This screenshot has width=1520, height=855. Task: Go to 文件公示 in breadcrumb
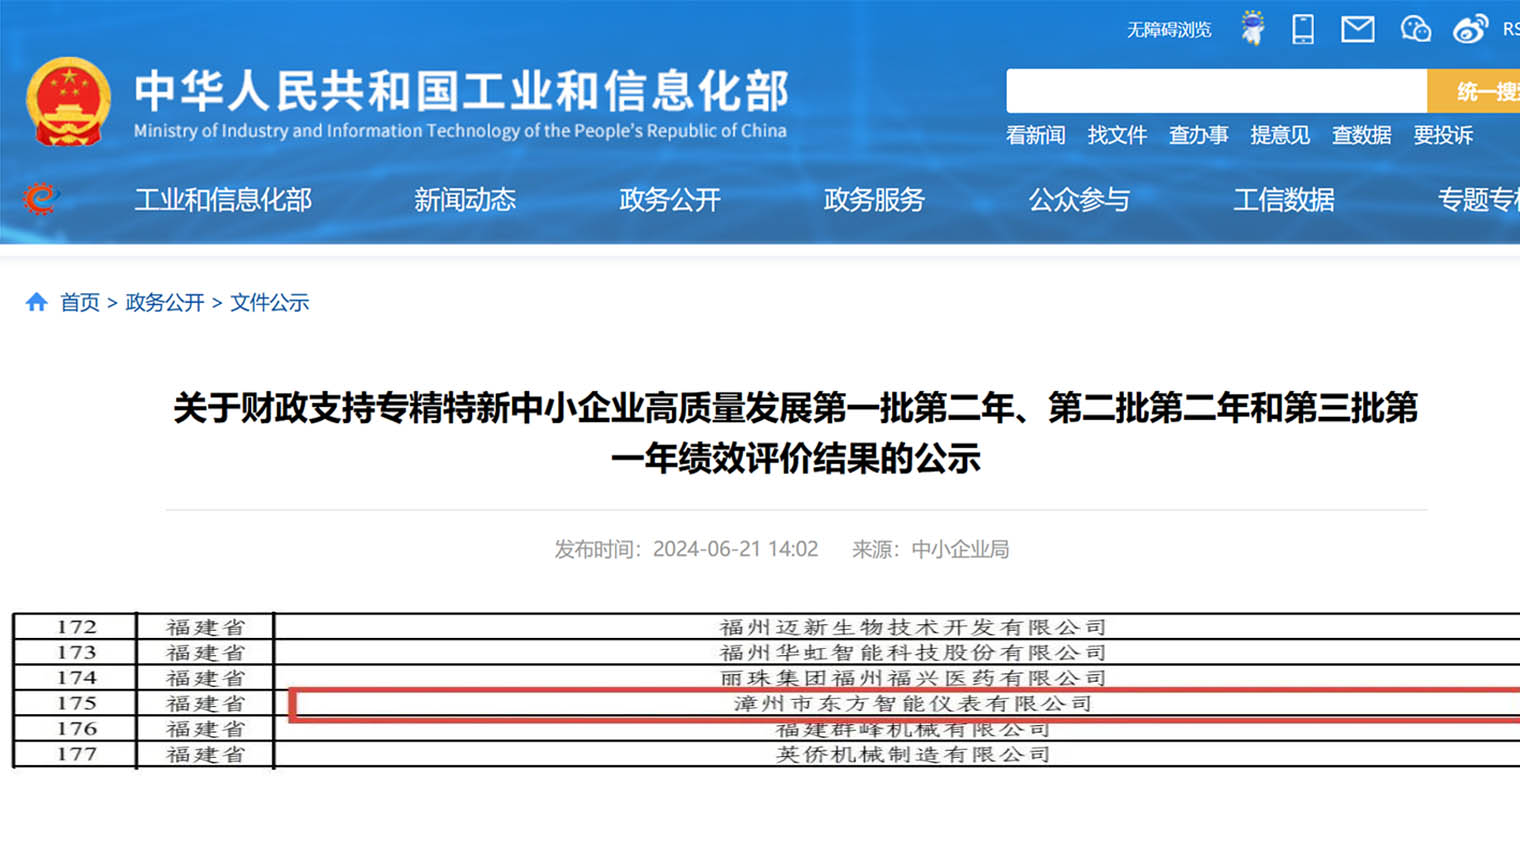point(270,302)
